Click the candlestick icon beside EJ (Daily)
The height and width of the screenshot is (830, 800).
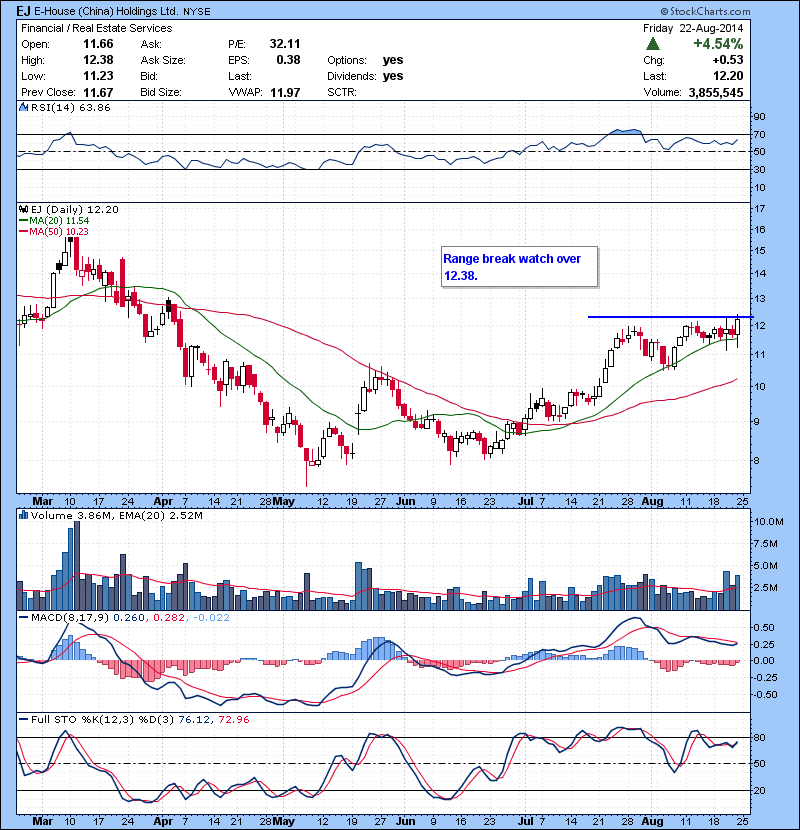23,209
